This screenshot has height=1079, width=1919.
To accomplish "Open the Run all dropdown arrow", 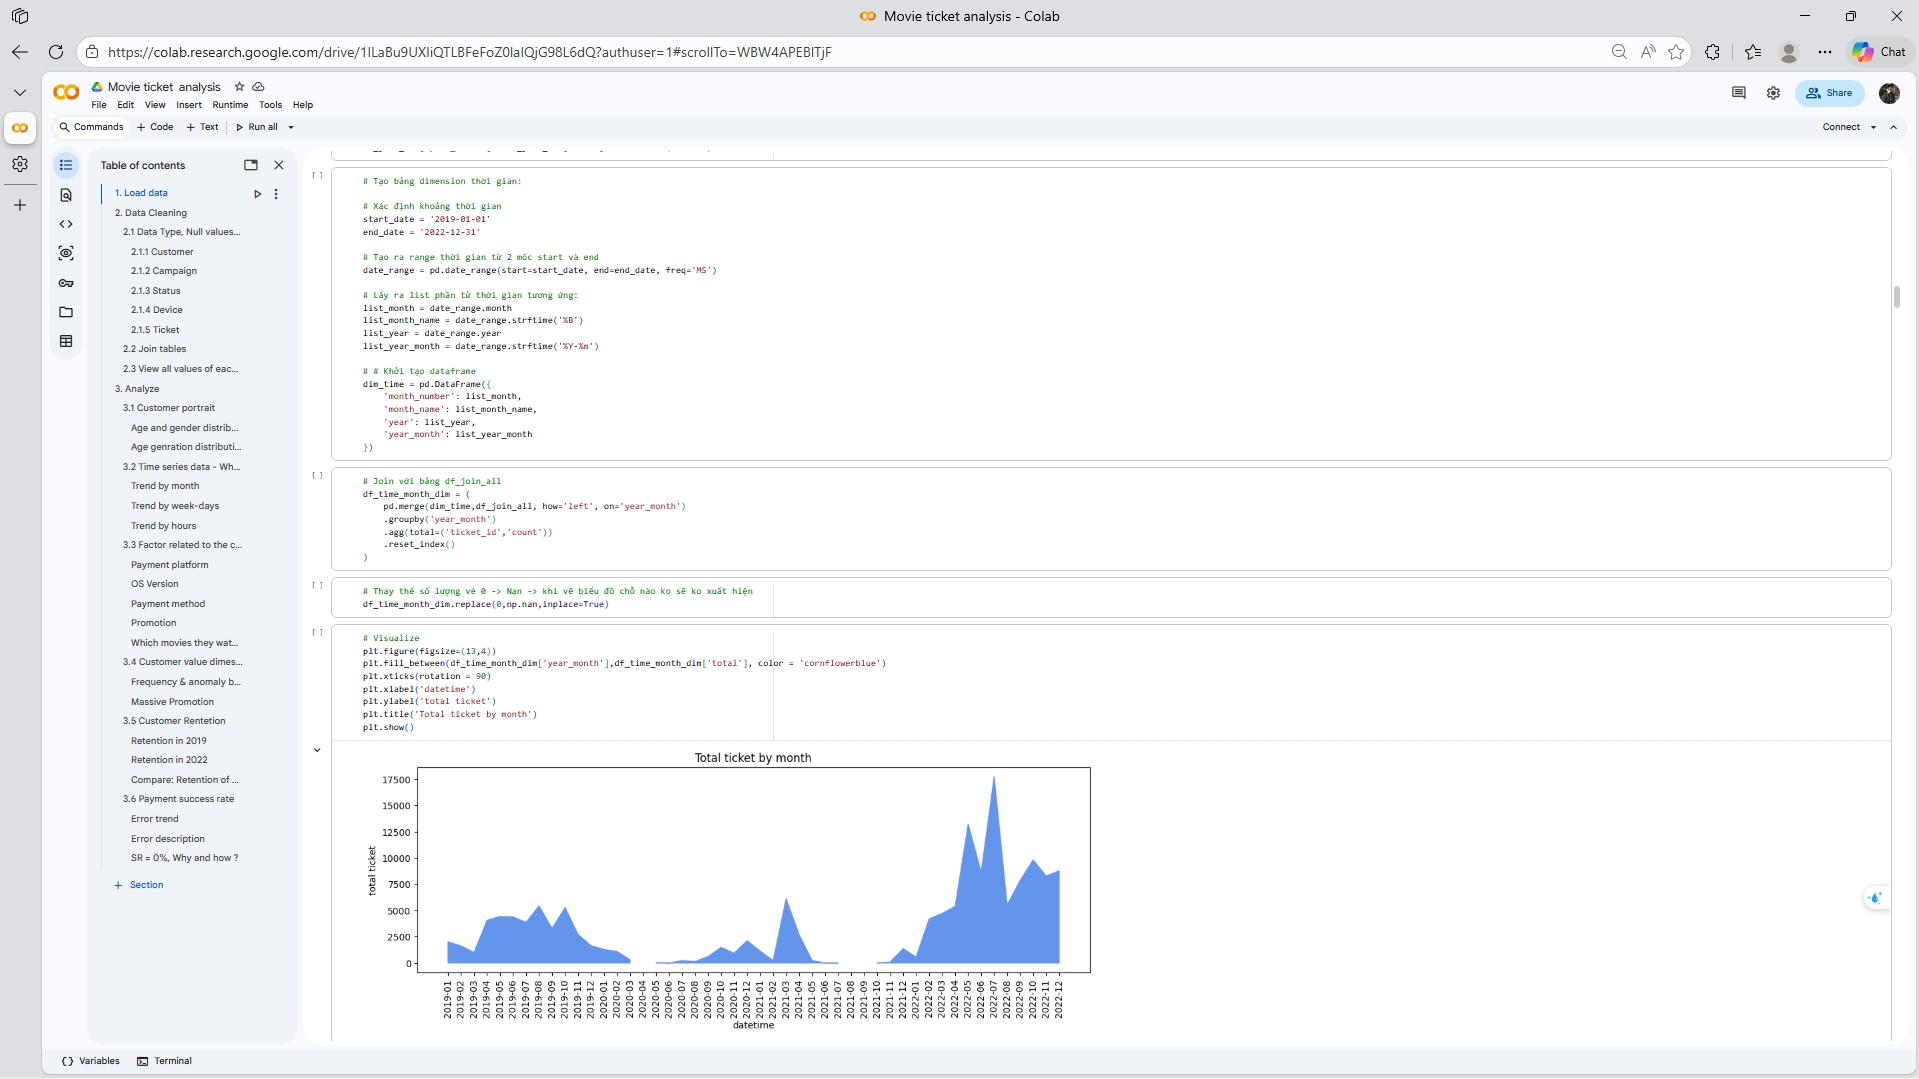I will click(291, 127).
